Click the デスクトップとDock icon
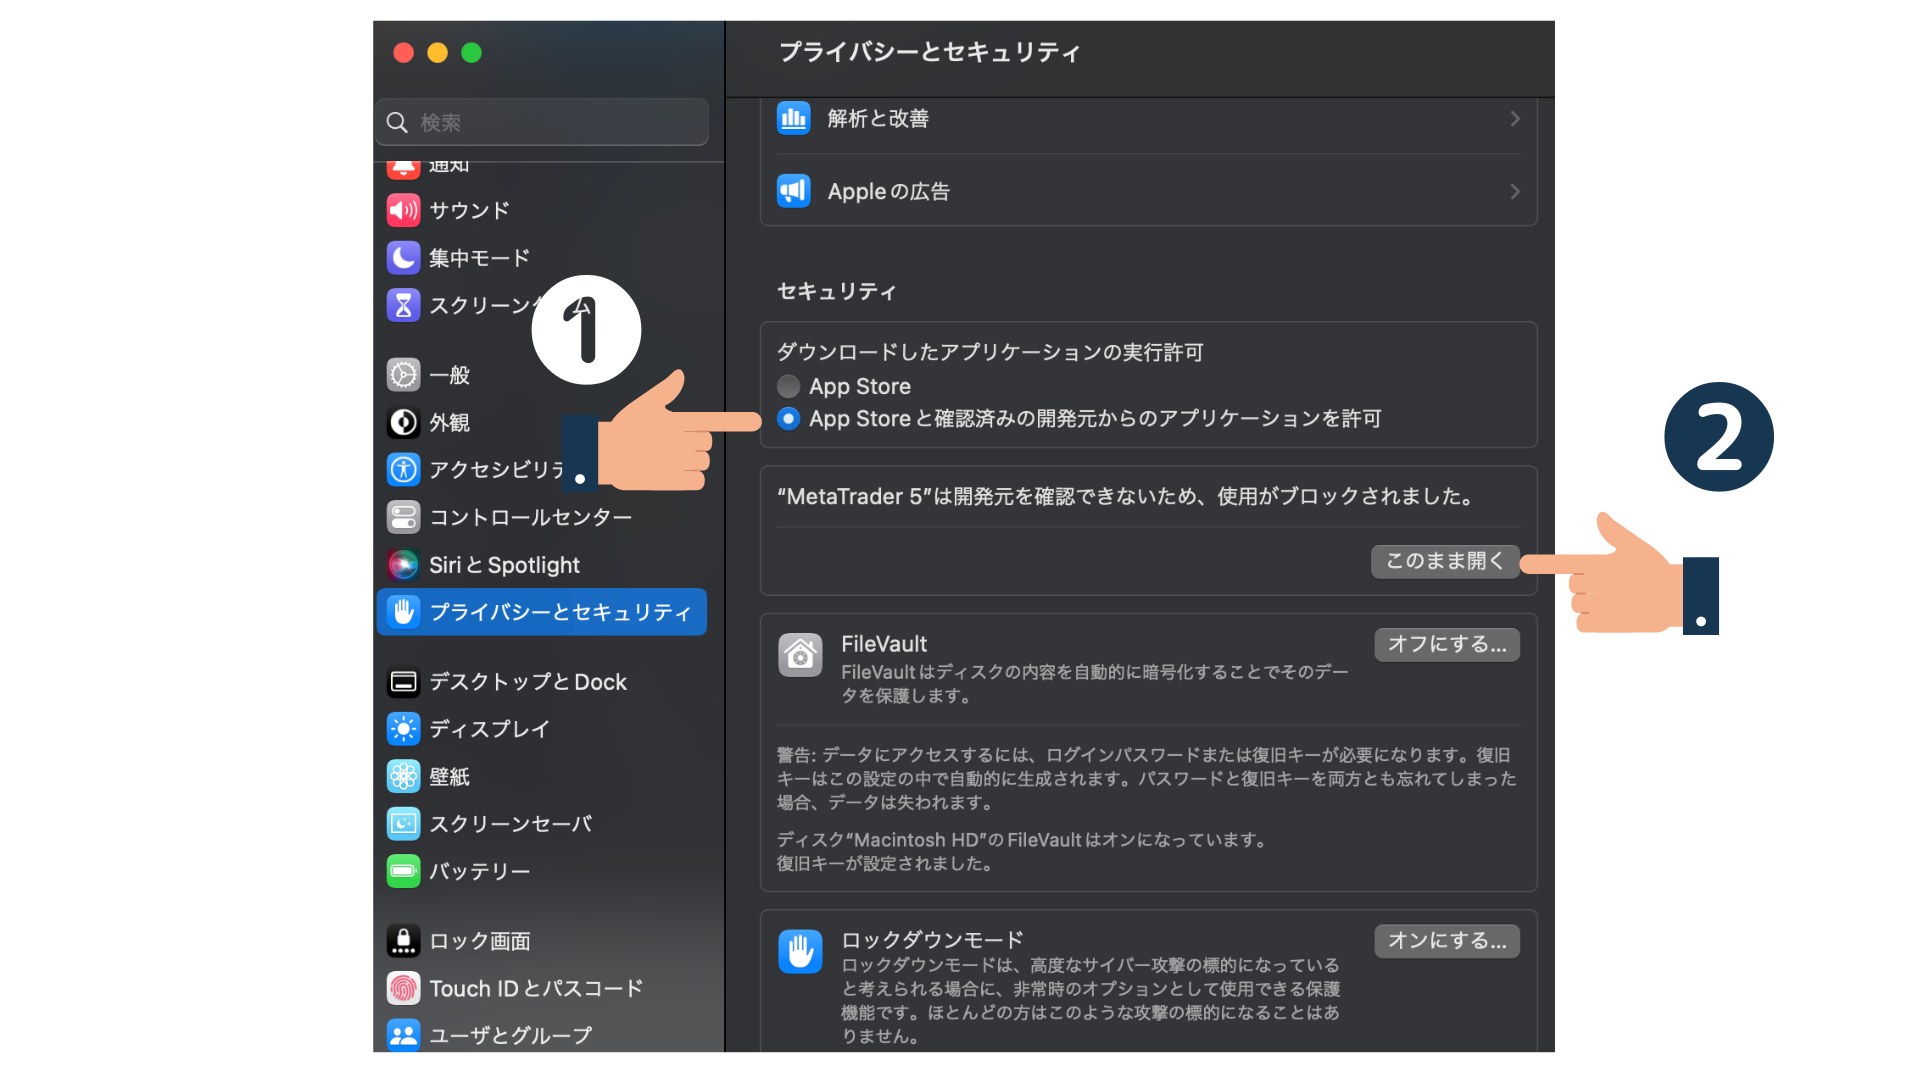This screenshot has height=1080, width=1920. (x=403, y=682)
